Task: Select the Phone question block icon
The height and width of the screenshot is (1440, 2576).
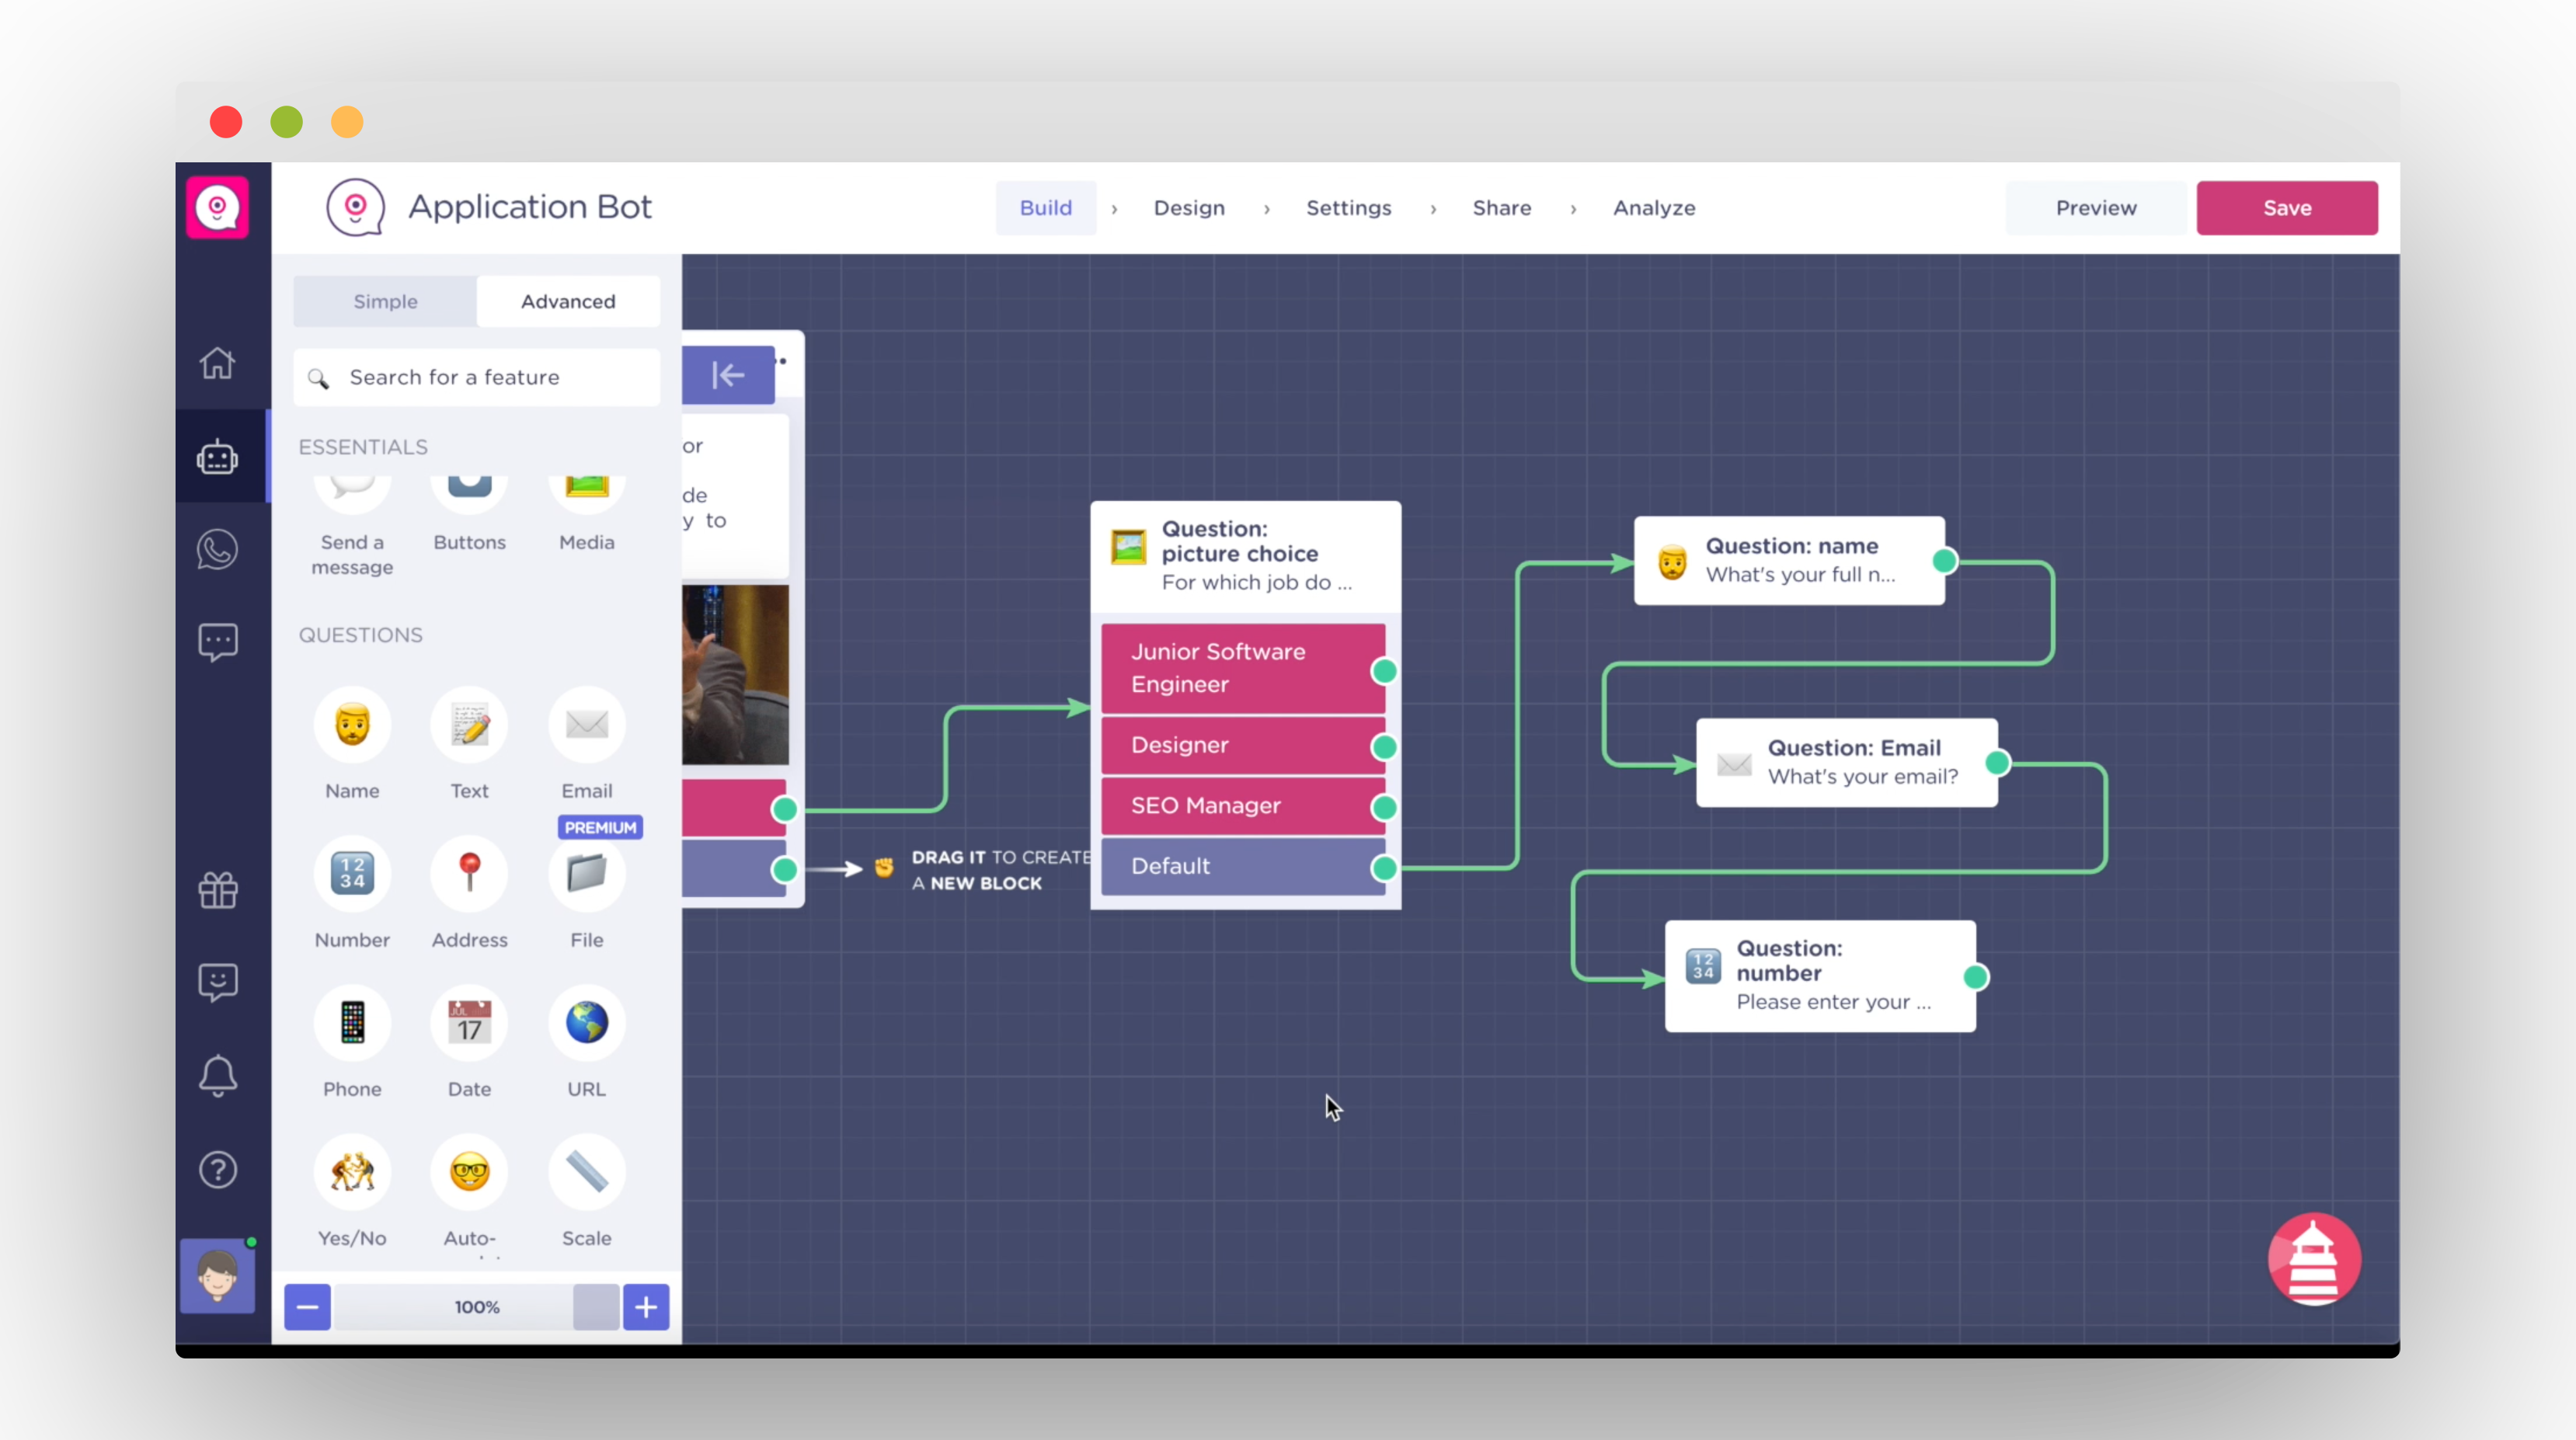Action: (352, 1022)
